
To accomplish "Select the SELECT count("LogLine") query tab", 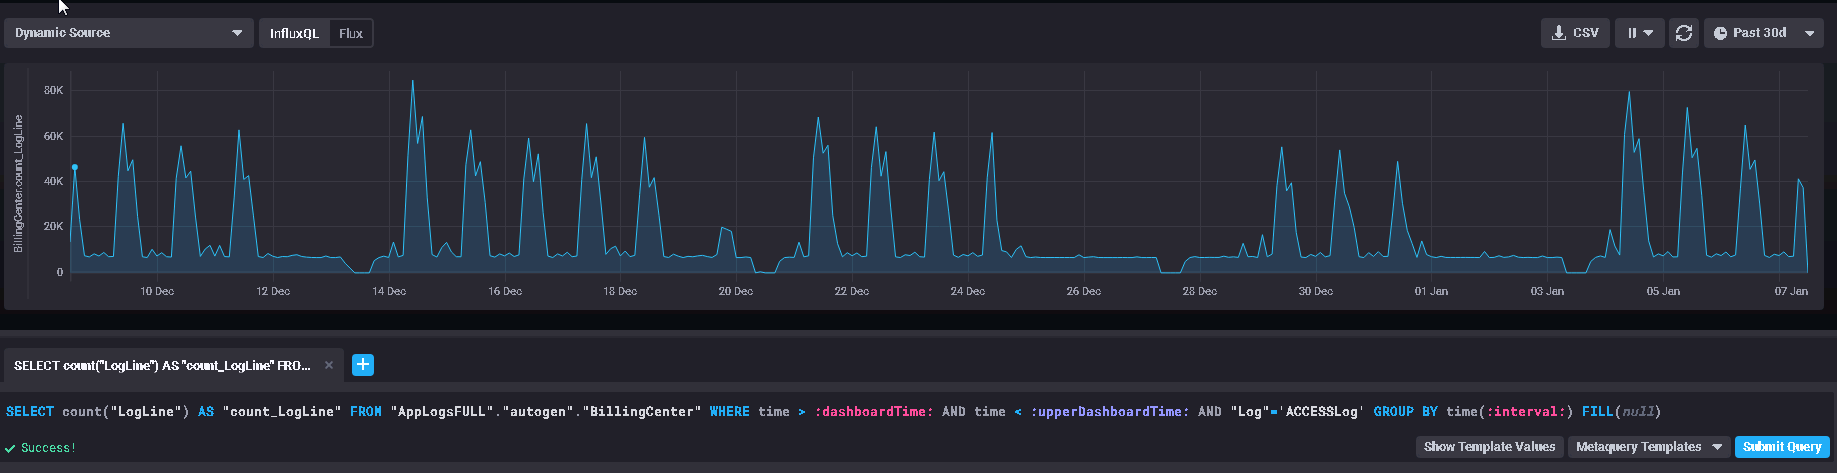I will (162, 365).
